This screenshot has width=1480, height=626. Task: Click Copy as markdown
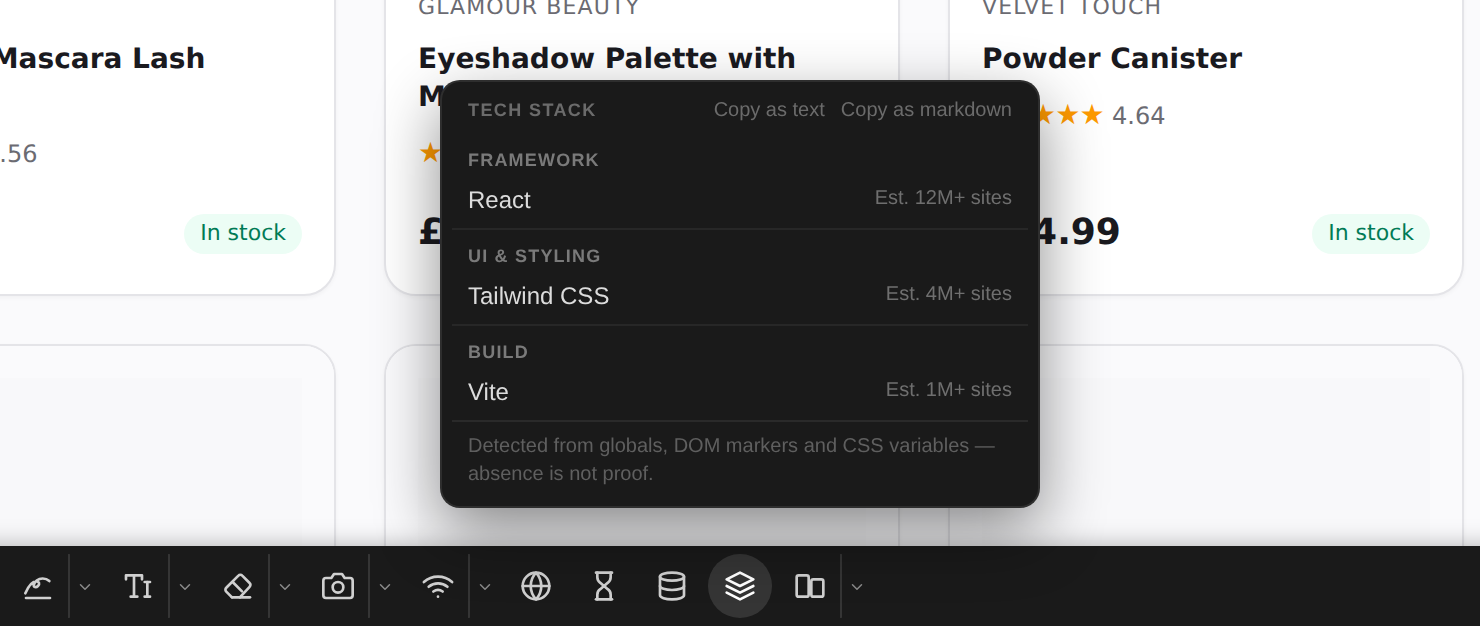[x=926, y=110]
